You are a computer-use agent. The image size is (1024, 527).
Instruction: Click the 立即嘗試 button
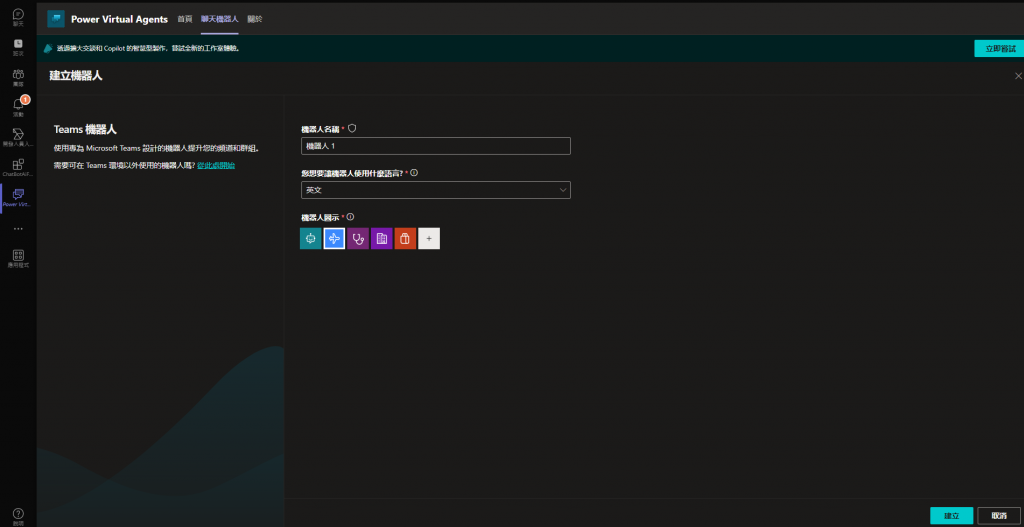(999, 48)
